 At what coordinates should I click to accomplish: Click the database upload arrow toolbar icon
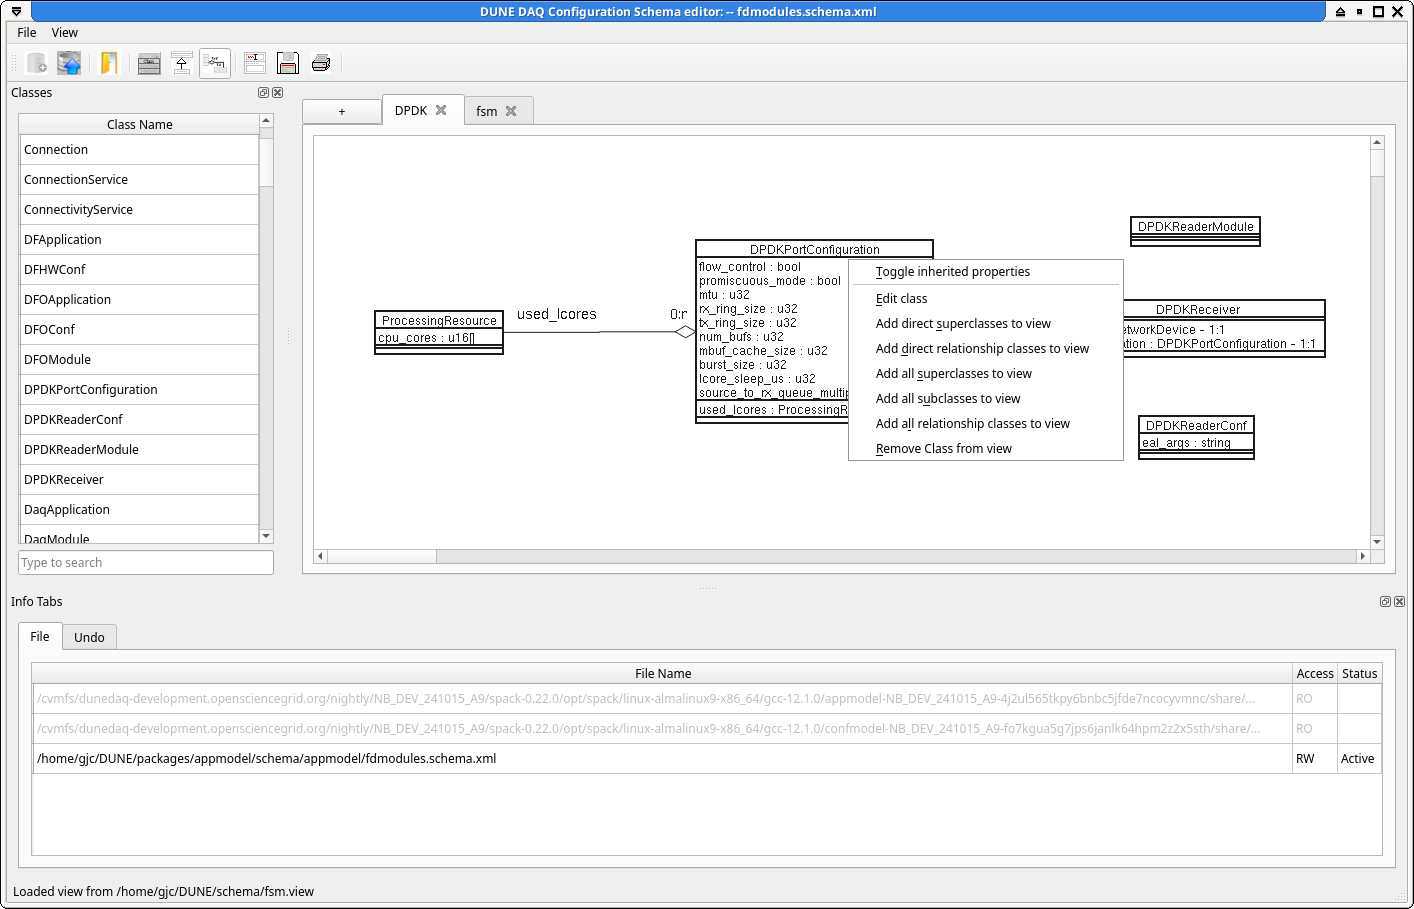tap(69, 63)
